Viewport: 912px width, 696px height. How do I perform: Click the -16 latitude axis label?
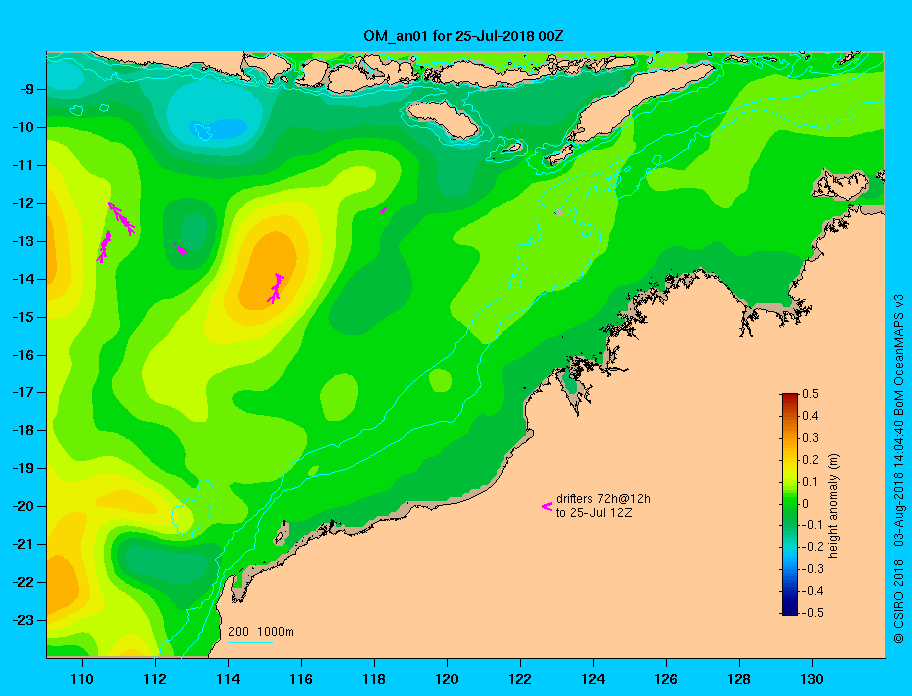(22, 355)
